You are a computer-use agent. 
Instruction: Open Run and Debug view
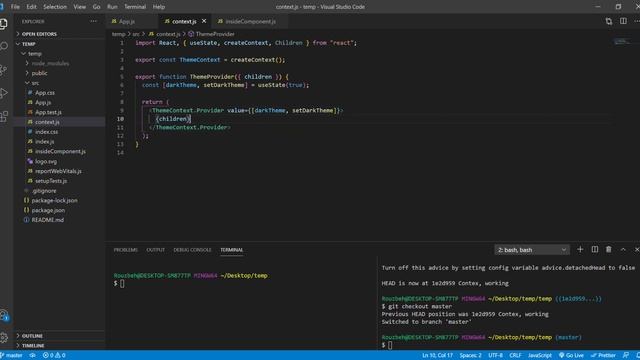click(4, 93)
